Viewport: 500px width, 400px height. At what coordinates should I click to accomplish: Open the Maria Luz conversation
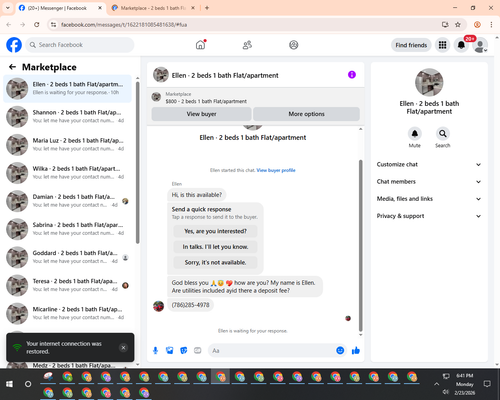pyautogui.click(x=67, y=145)
